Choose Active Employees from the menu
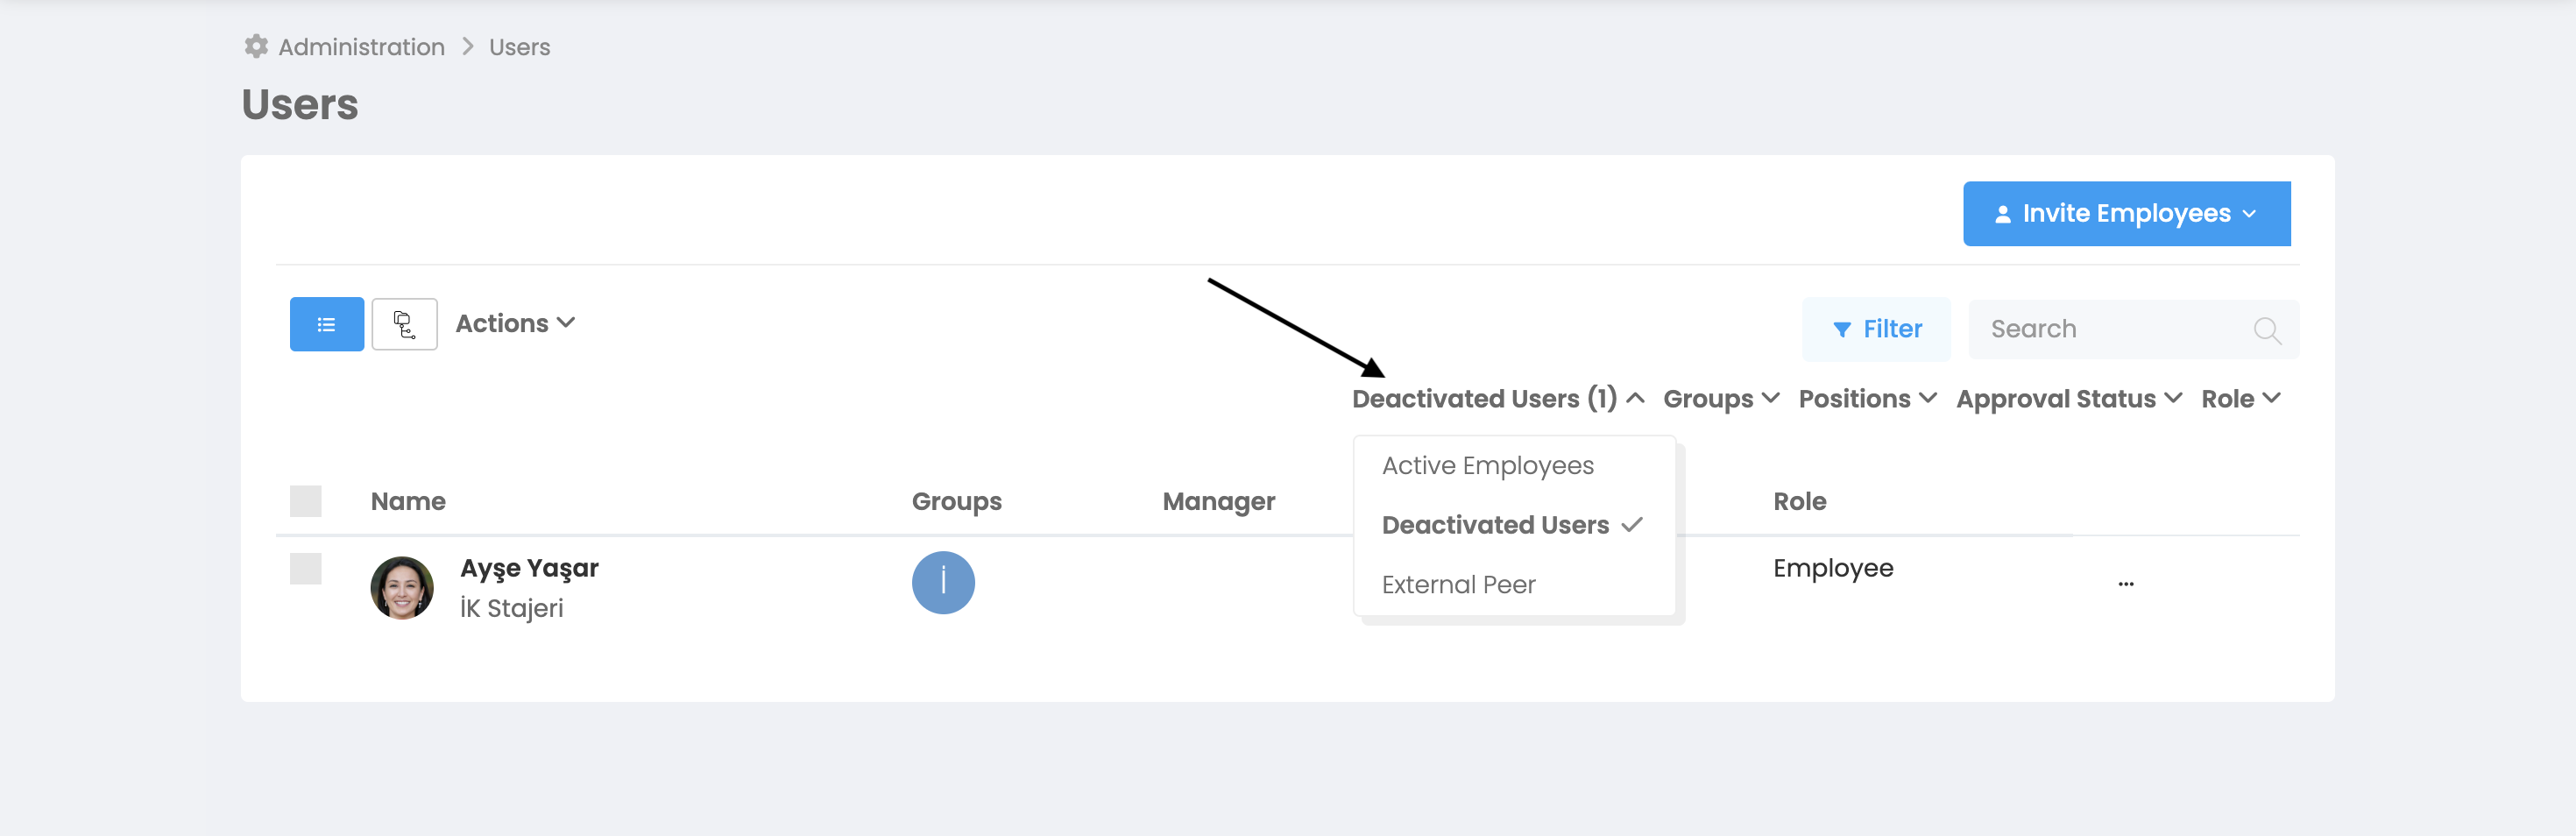The width and height of the screenshot is (2576, 836). pyautogui.click(x=1487, y=466)
